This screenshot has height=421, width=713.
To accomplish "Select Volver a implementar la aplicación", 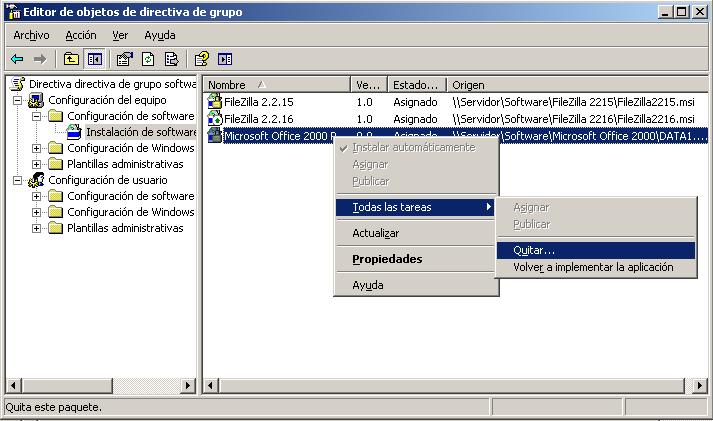I will (x=593, y=267).
